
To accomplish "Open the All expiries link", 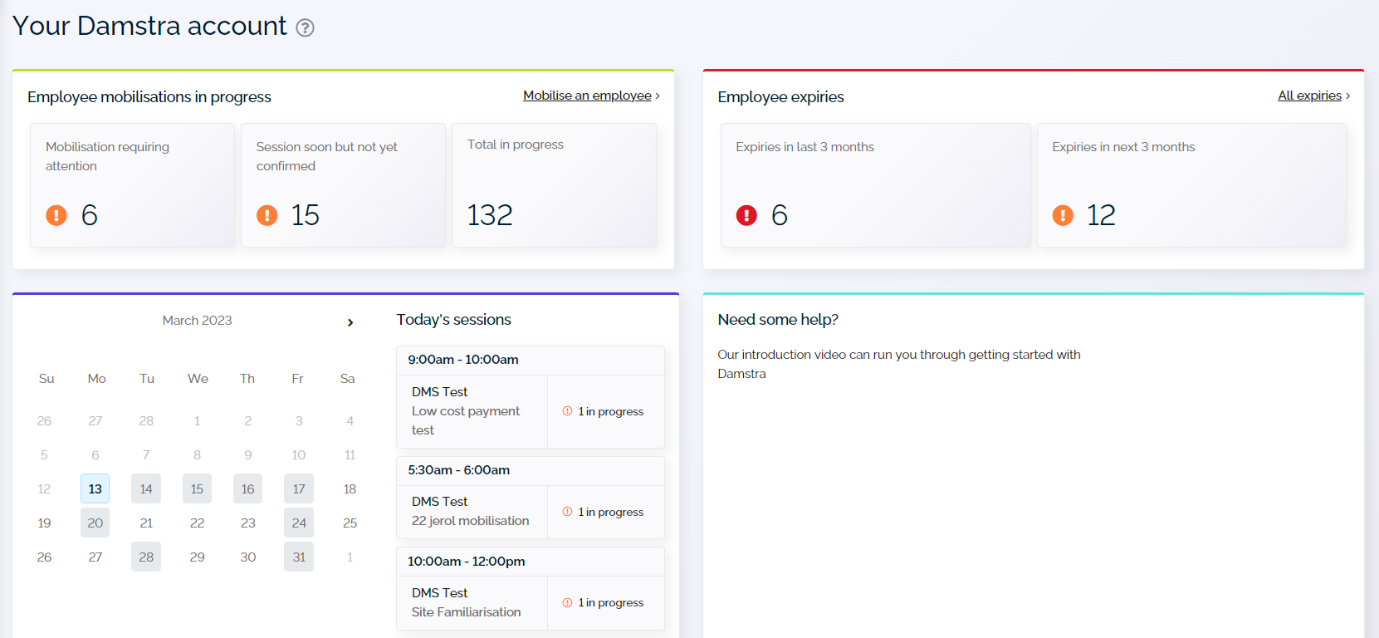I will pyautogui.click(x=1309, y=96).
